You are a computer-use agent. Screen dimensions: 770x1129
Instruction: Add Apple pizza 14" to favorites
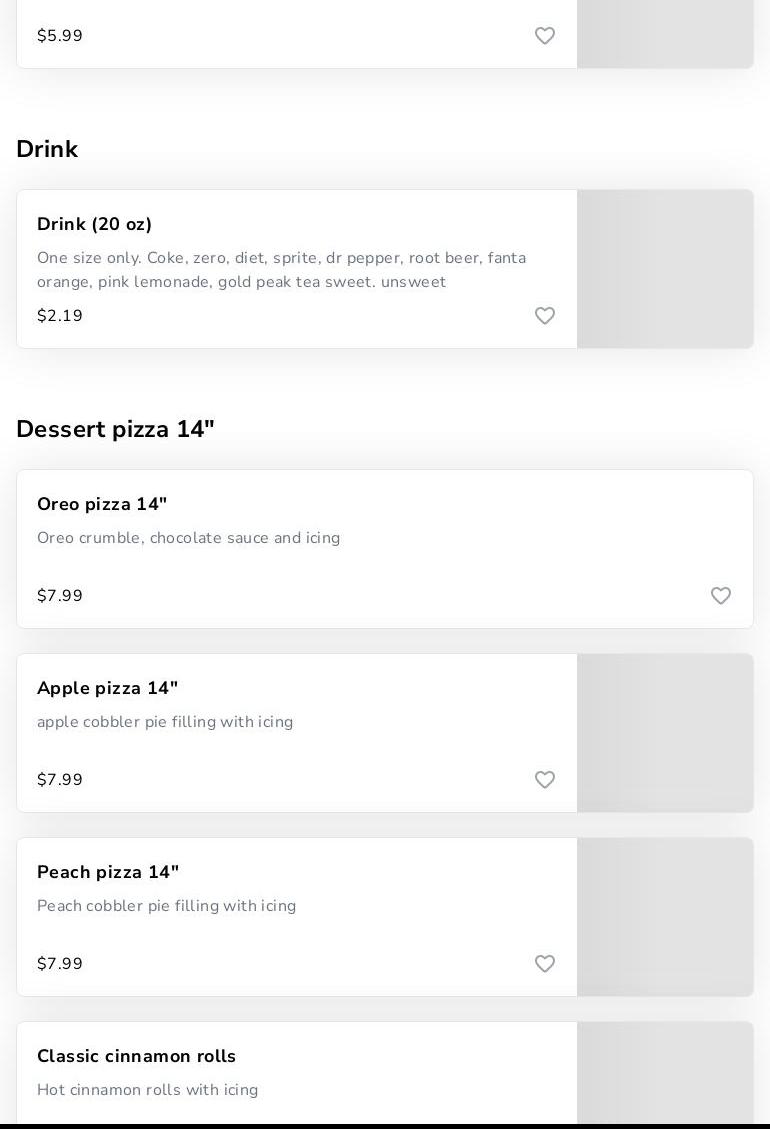545,780
